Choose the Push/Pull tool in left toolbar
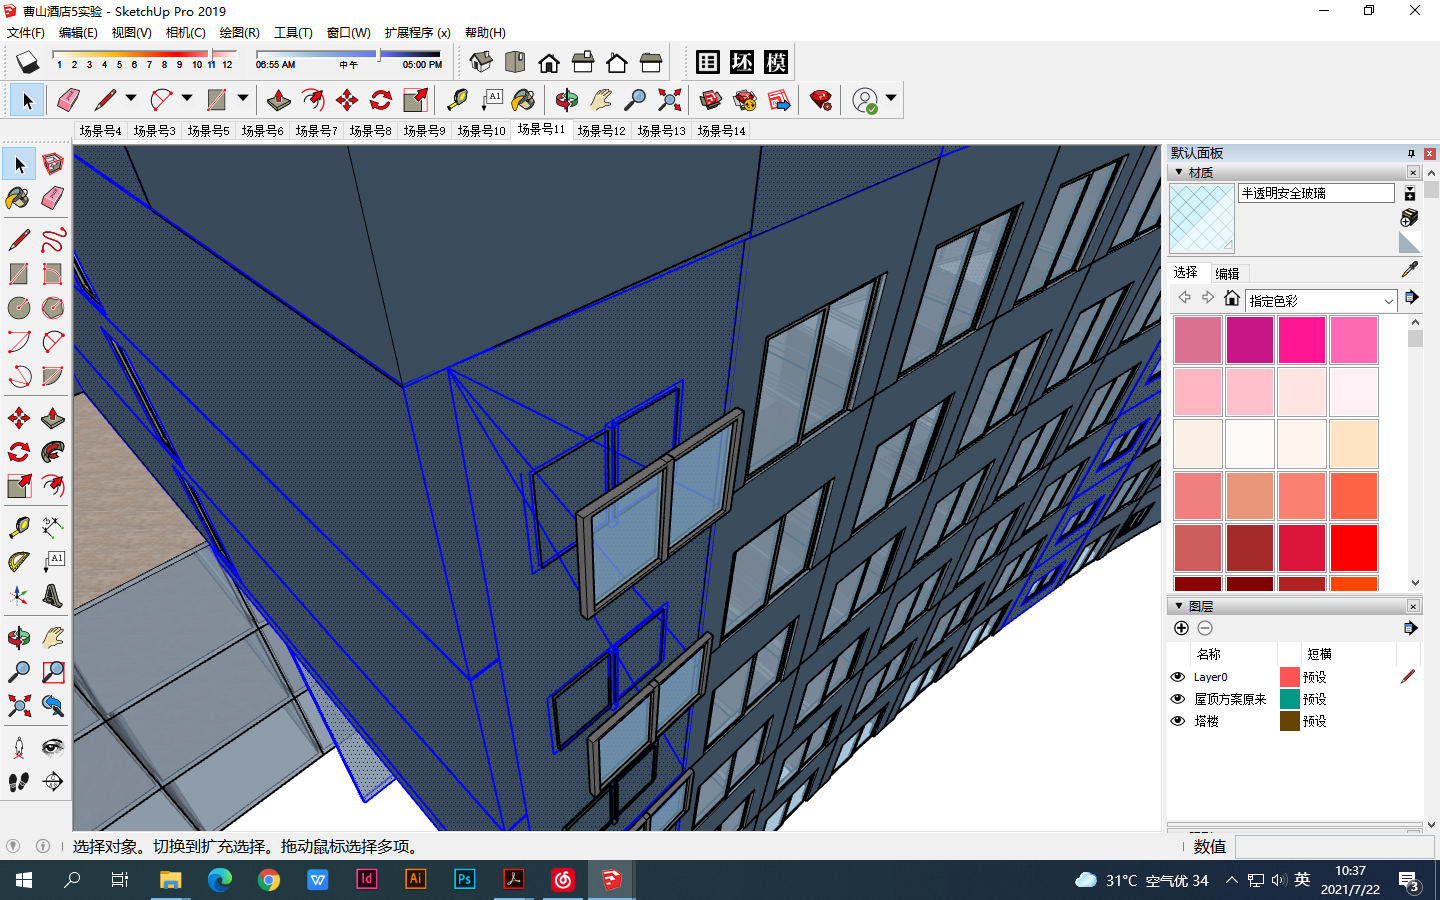Screen dimensions: 1440x900 [x=53, y=418]
